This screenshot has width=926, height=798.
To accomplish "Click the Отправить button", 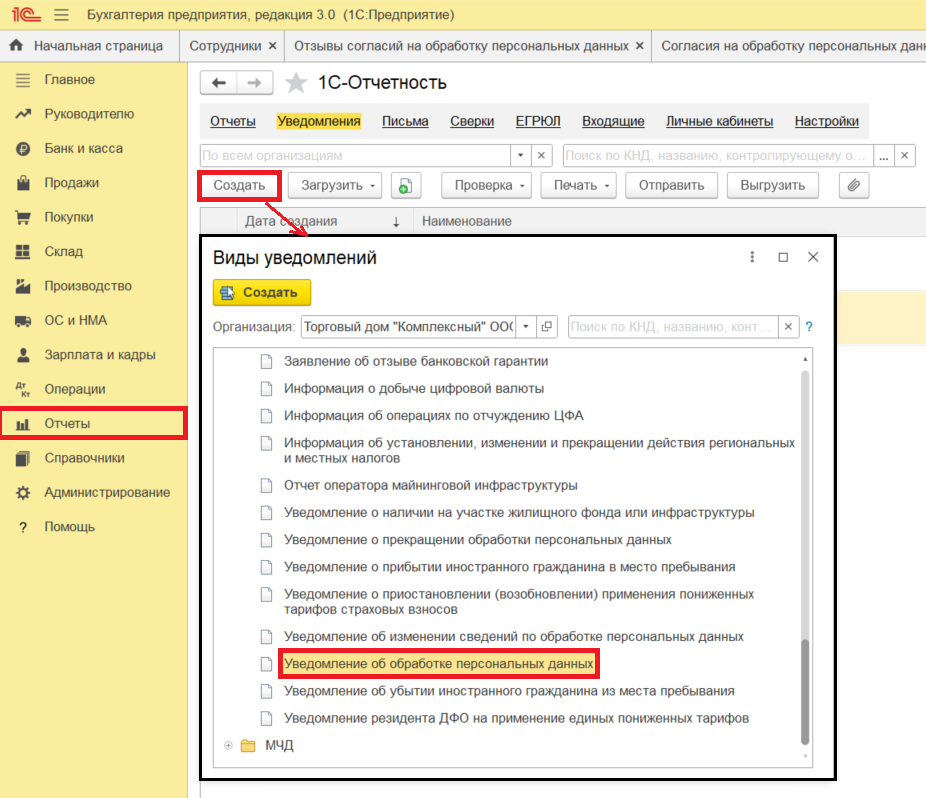I will pos(670,185).
